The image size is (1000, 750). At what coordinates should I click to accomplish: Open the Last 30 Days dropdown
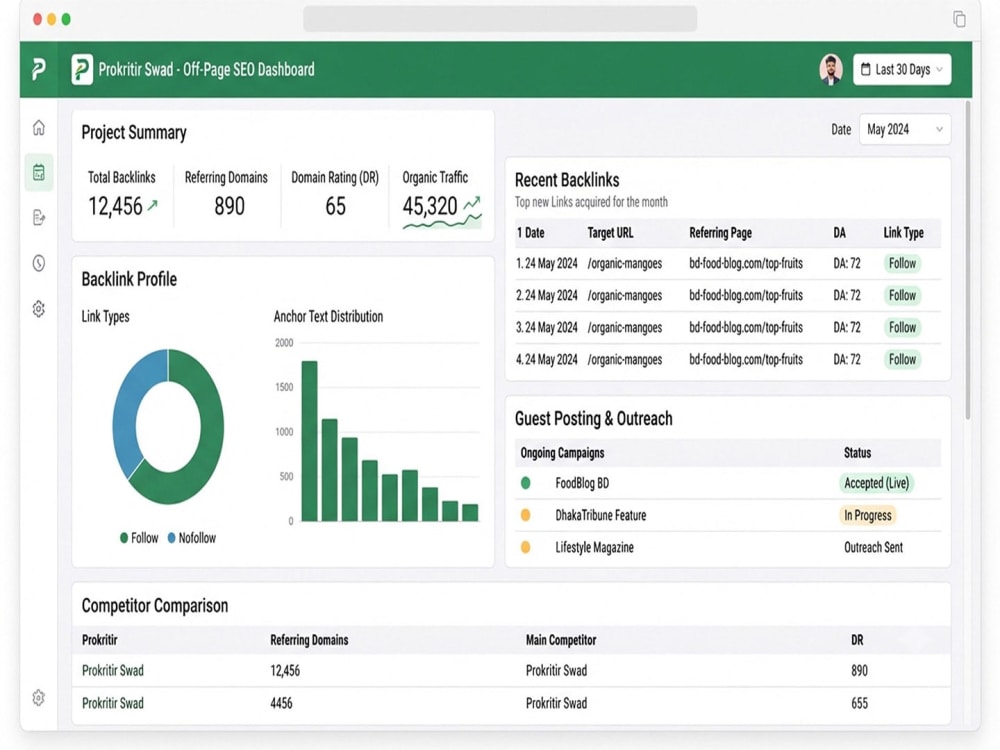tap(902, 69)
